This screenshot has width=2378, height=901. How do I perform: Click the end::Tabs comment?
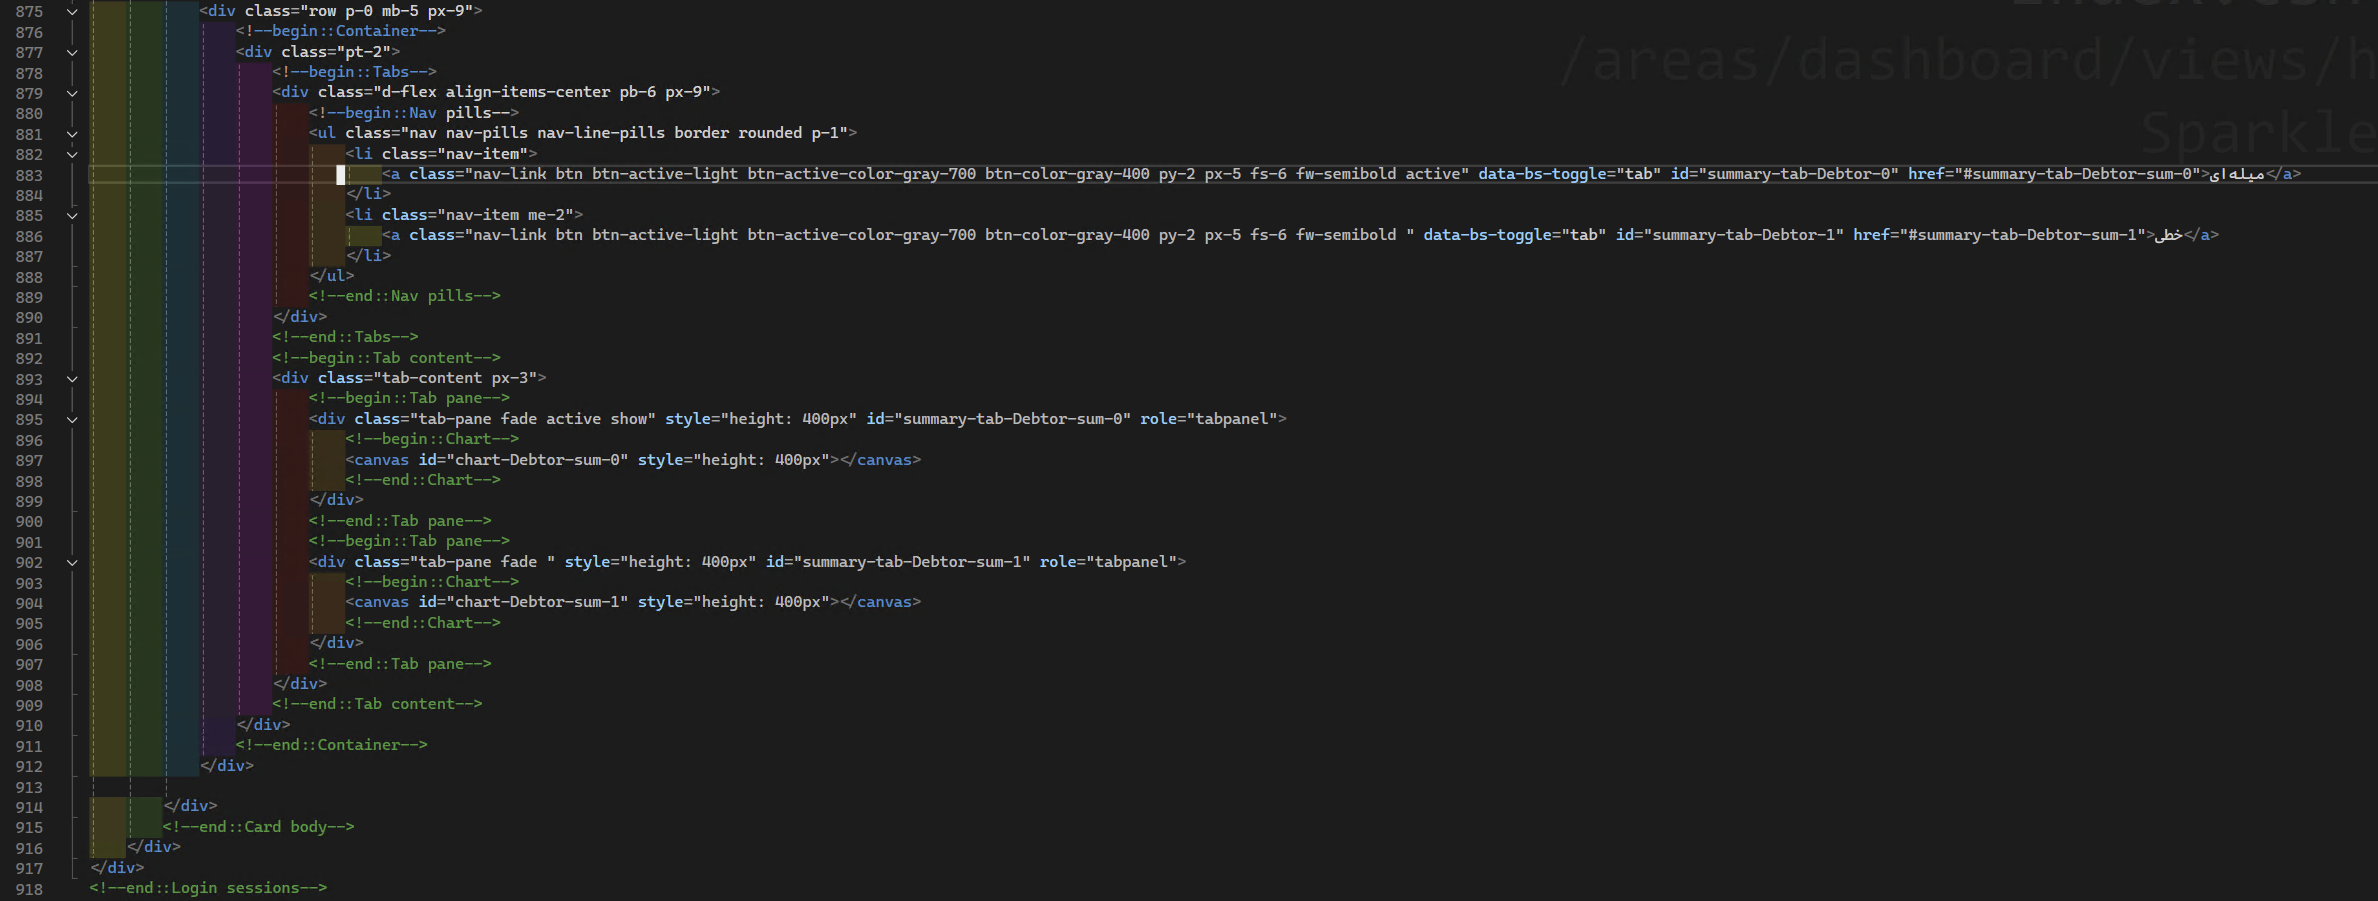pos(345,337)
